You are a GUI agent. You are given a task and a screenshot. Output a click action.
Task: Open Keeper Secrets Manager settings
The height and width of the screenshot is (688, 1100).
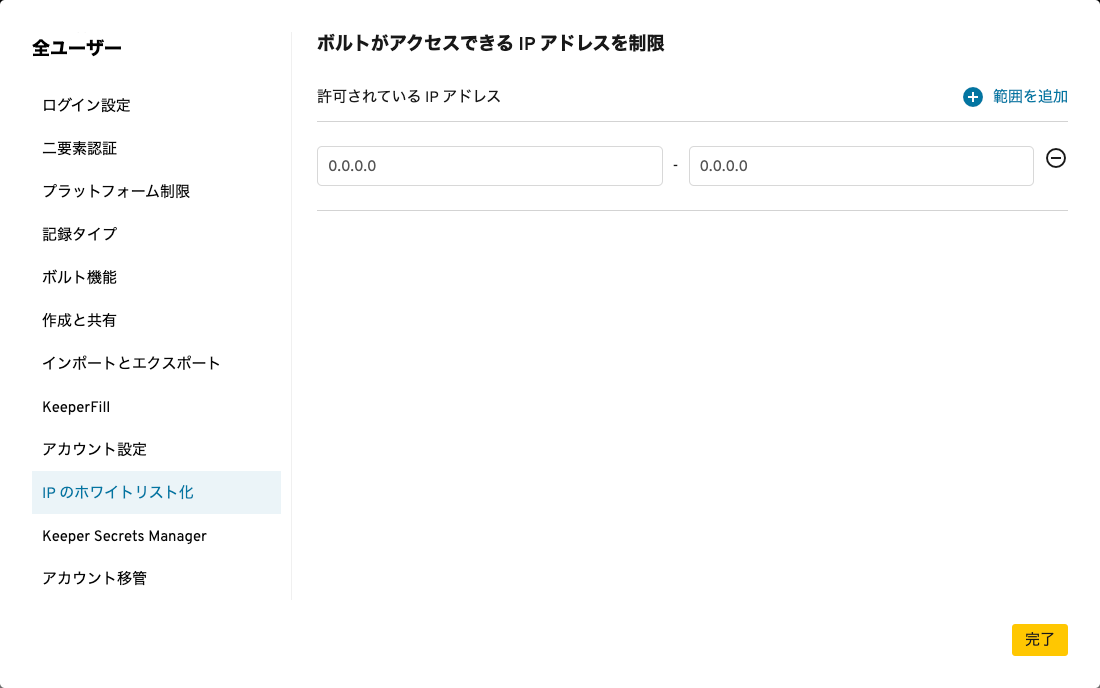pos(125,536)
